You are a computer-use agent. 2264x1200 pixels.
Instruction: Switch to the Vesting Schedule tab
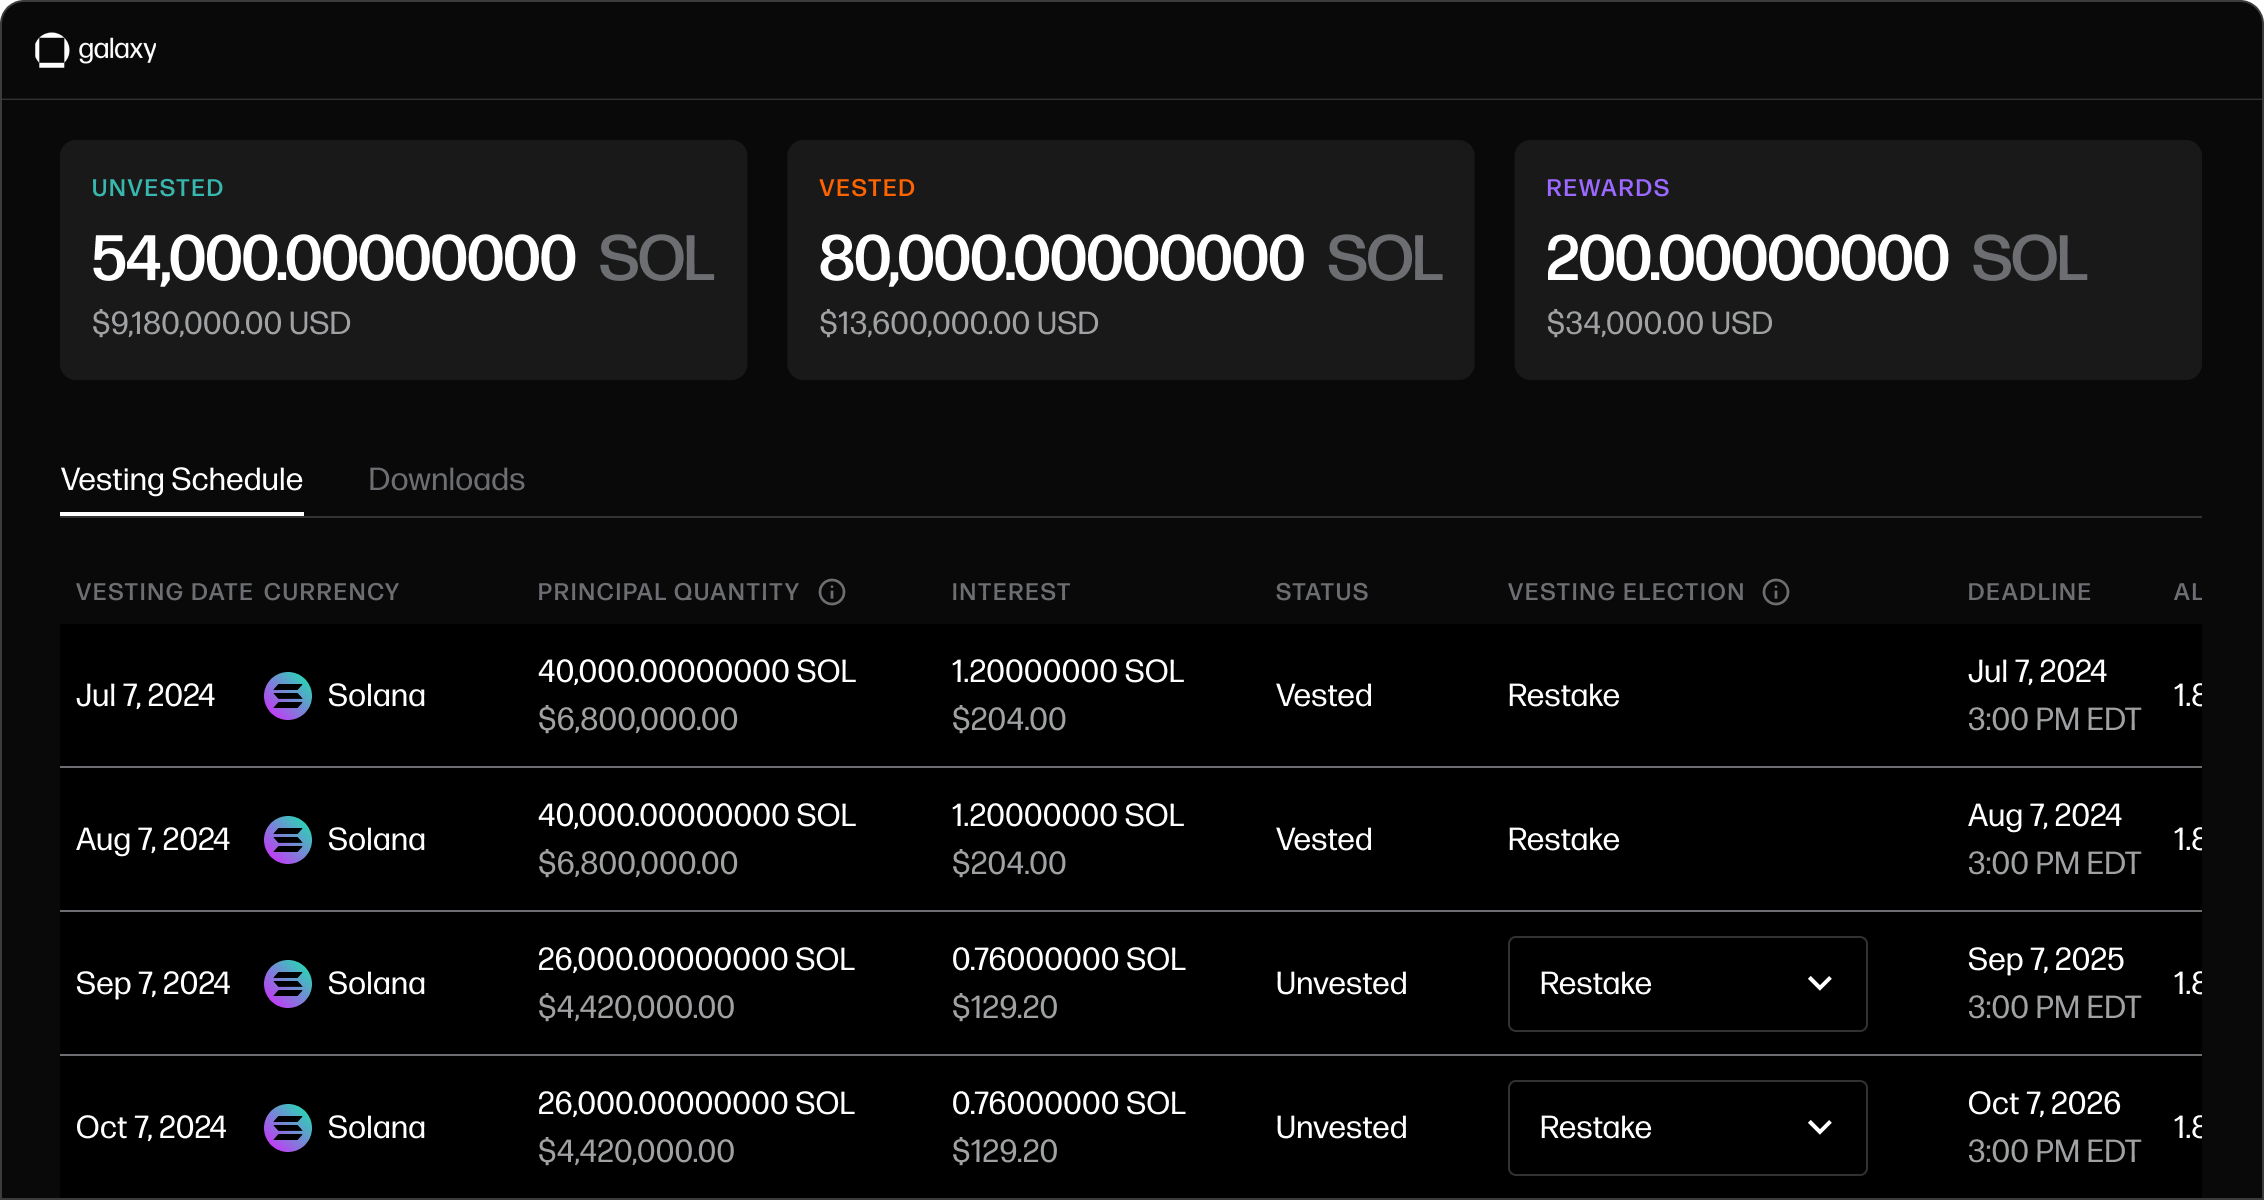(182, 480)
